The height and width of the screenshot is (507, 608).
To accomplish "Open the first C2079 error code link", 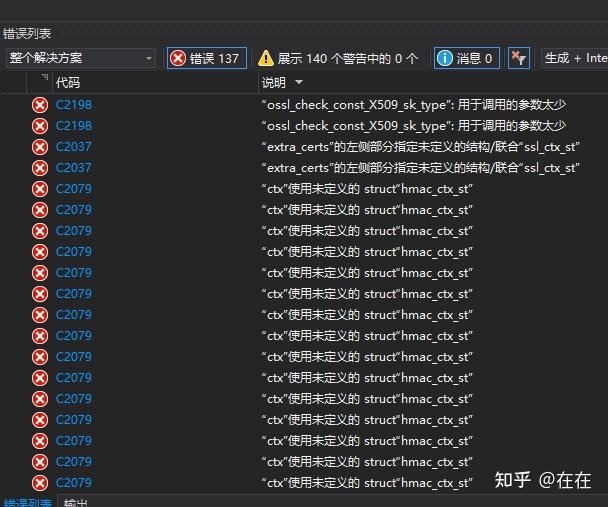I will (x=74, y=188).
